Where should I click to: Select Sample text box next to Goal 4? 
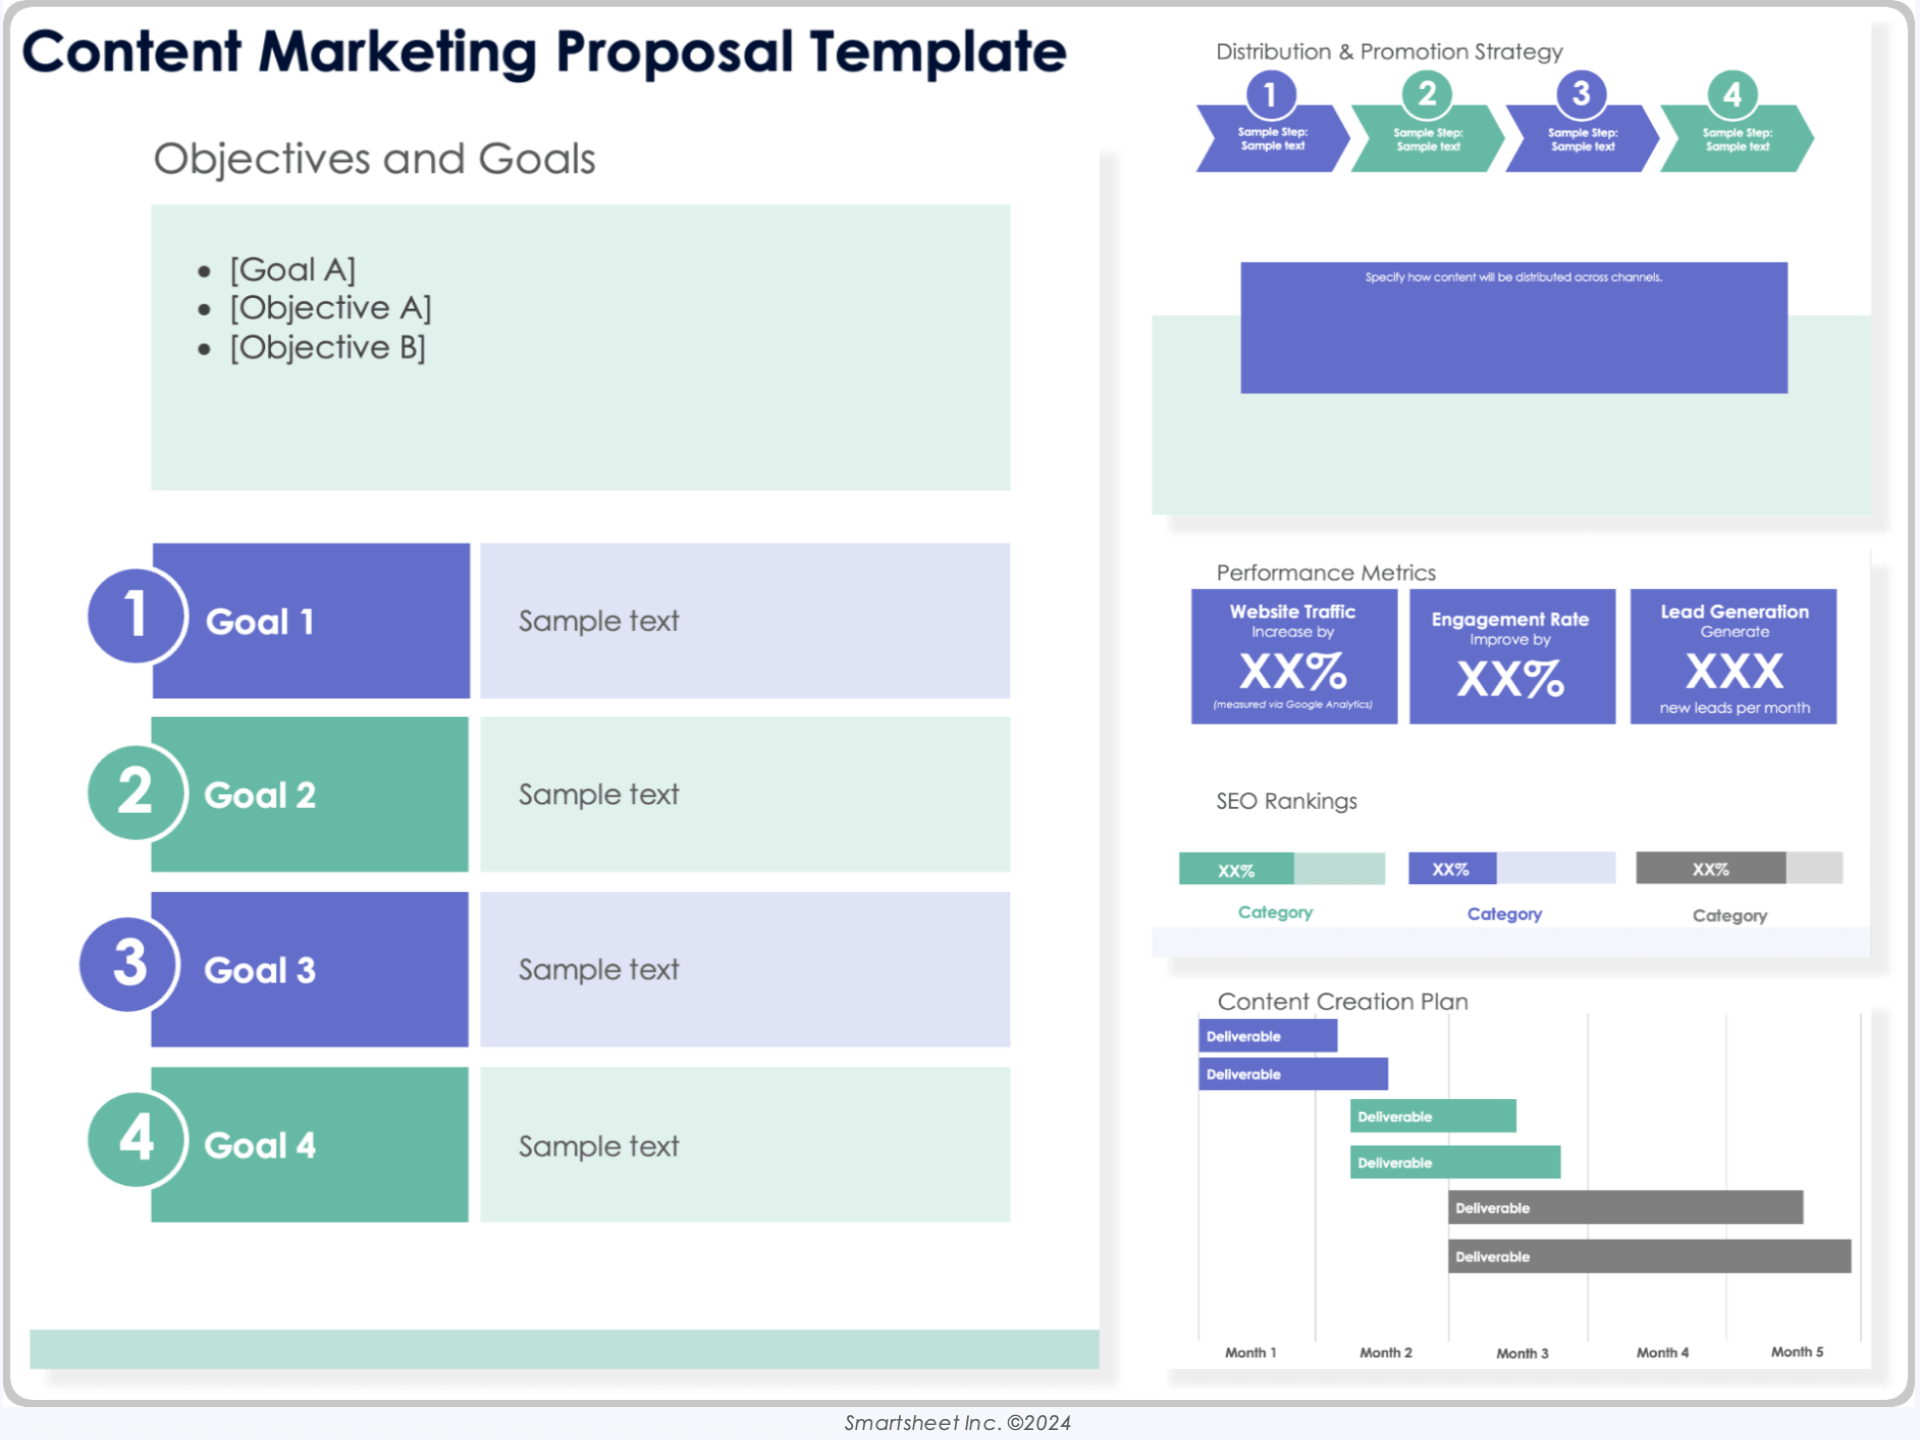click(x=745, y=1145)
